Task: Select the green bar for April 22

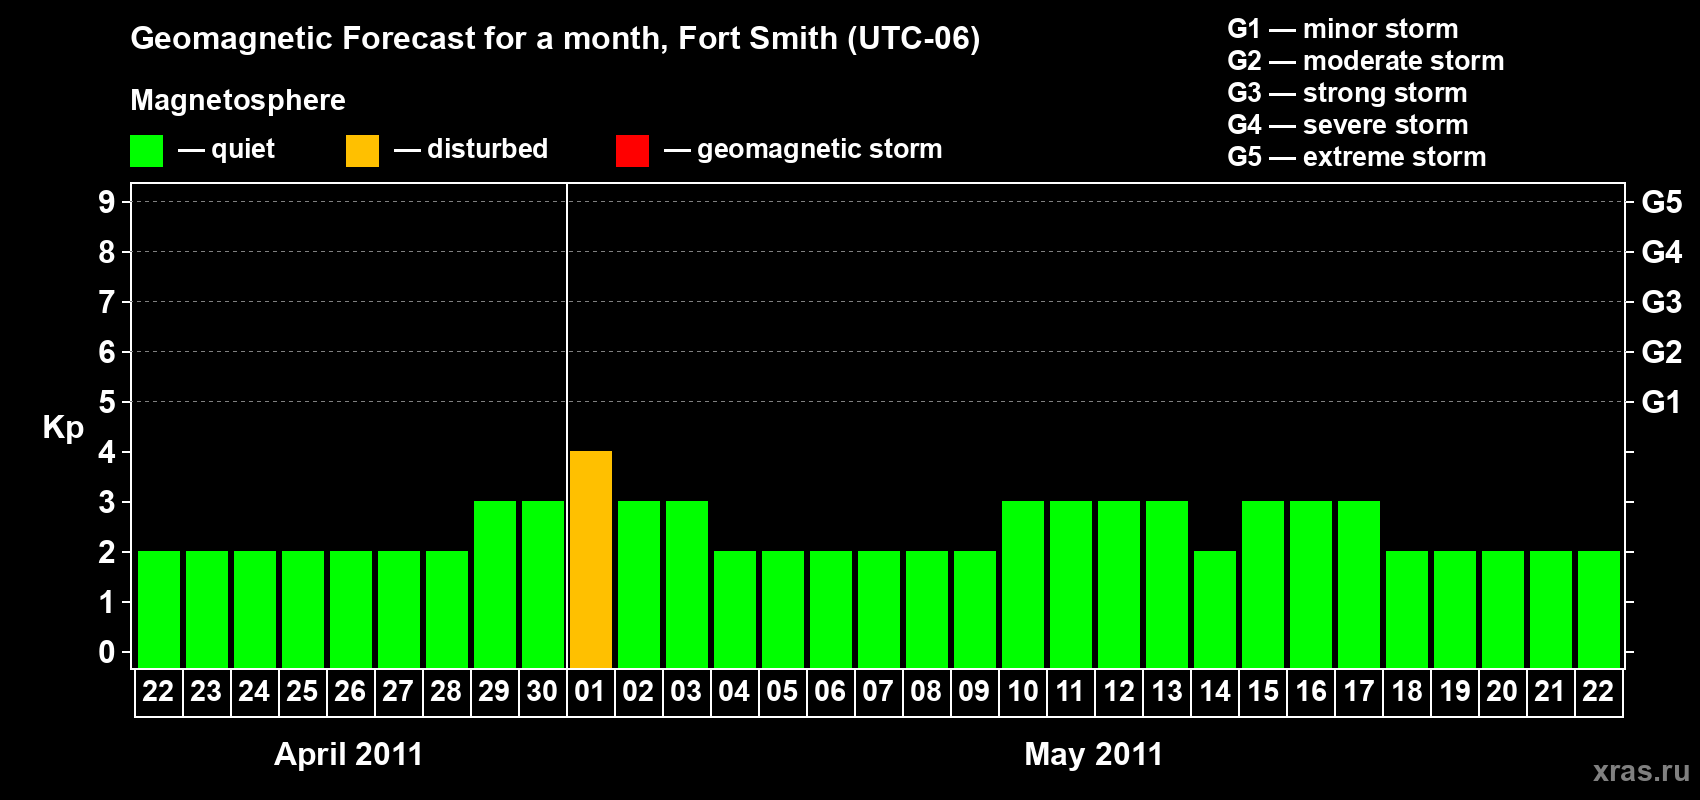Action: [159, 610]
